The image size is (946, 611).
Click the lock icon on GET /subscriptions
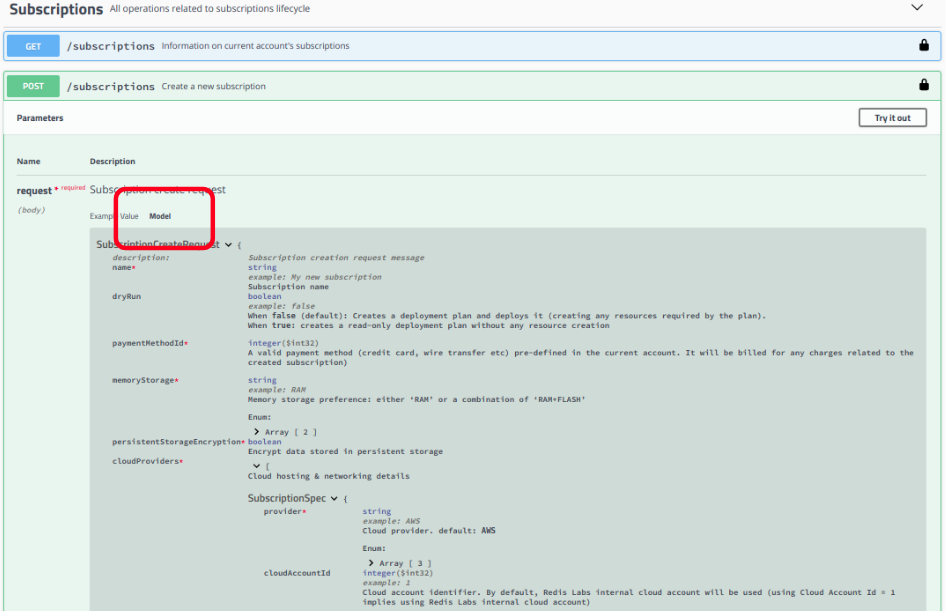coord(923,45)
